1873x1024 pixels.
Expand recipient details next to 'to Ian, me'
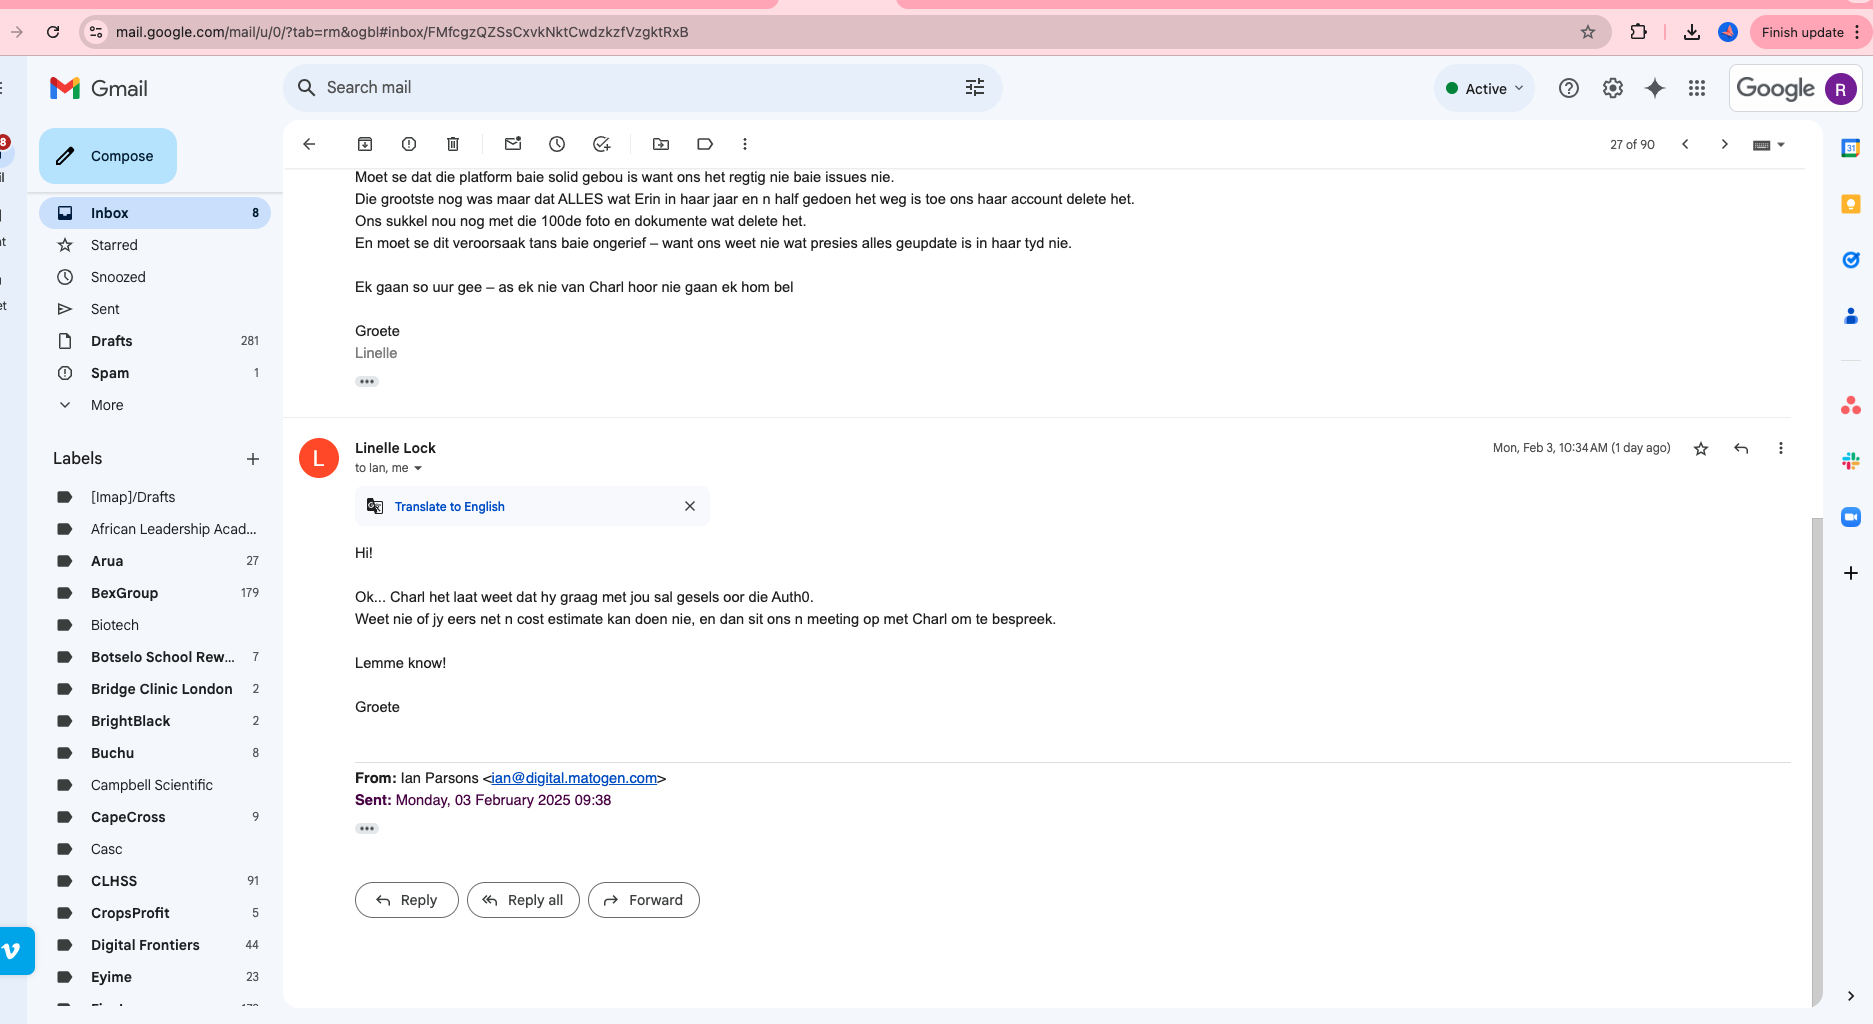[x=418, y=469]
